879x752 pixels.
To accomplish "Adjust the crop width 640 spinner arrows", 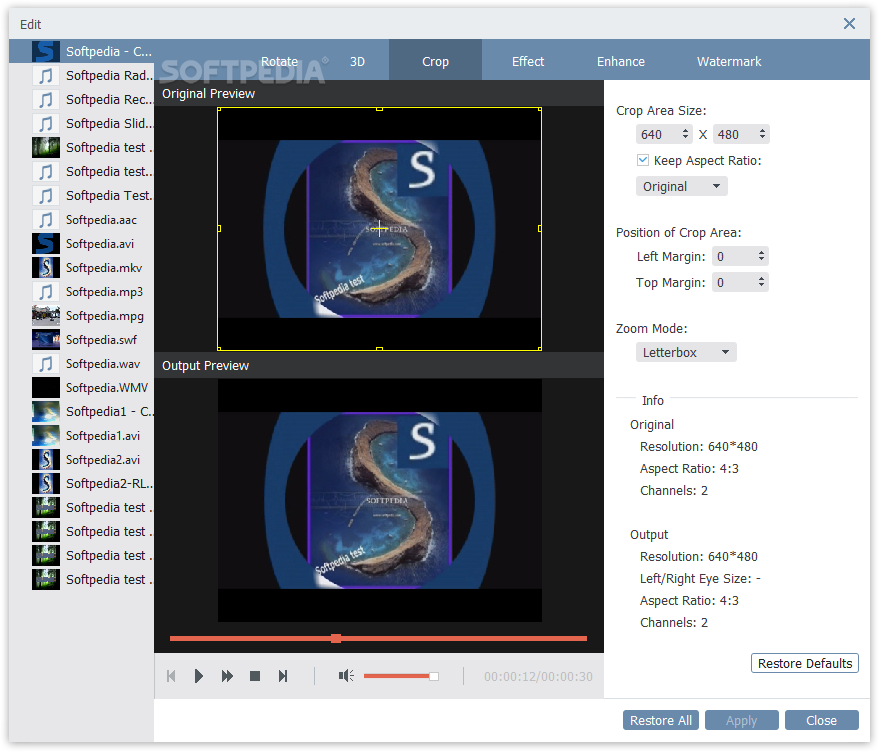I will click(685, 134).
